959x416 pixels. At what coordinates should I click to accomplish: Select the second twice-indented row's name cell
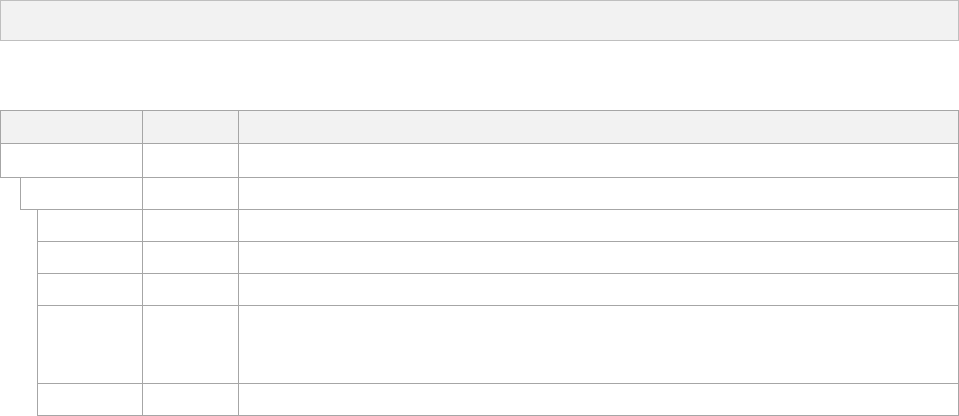[89, 257]
